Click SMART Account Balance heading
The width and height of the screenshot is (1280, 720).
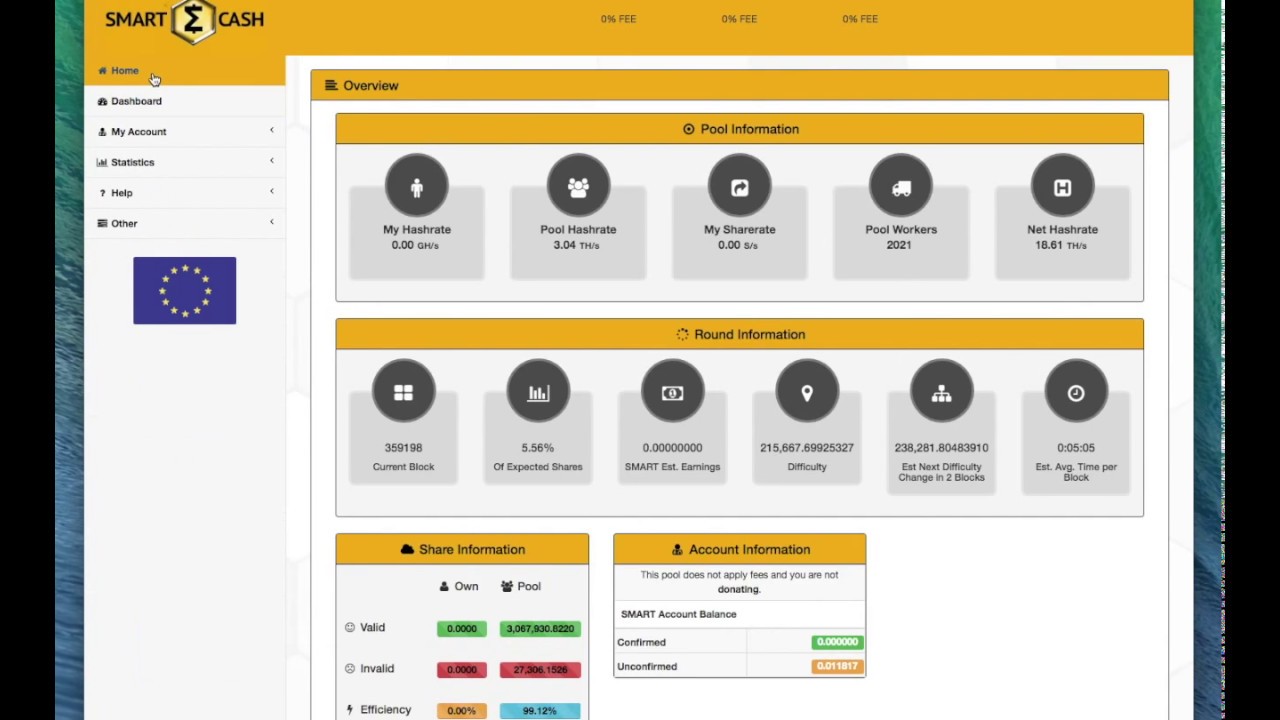678,614
